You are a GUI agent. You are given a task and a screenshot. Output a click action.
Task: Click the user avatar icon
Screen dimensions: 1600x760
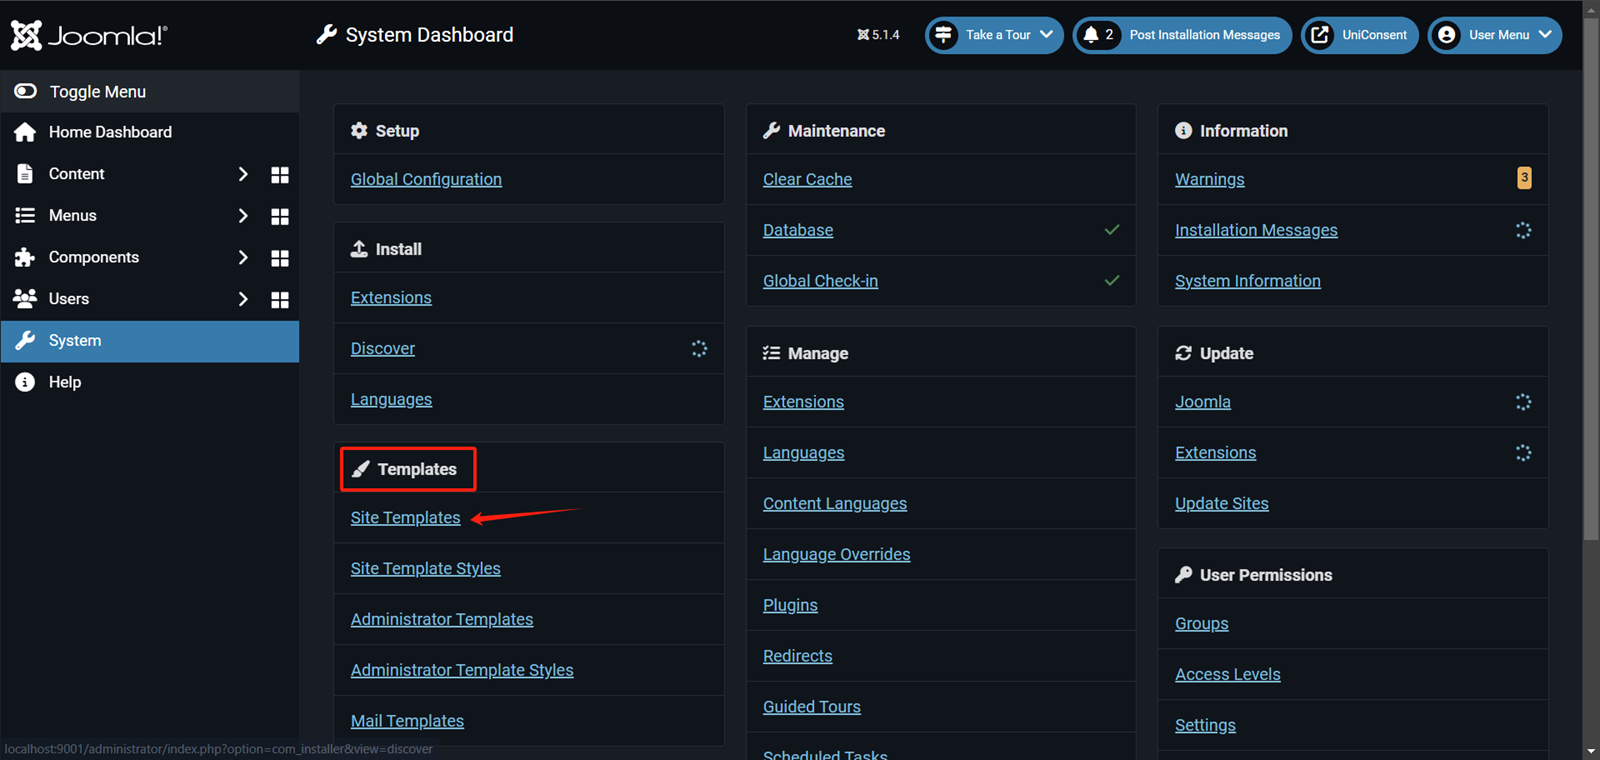click(1446, 35)
